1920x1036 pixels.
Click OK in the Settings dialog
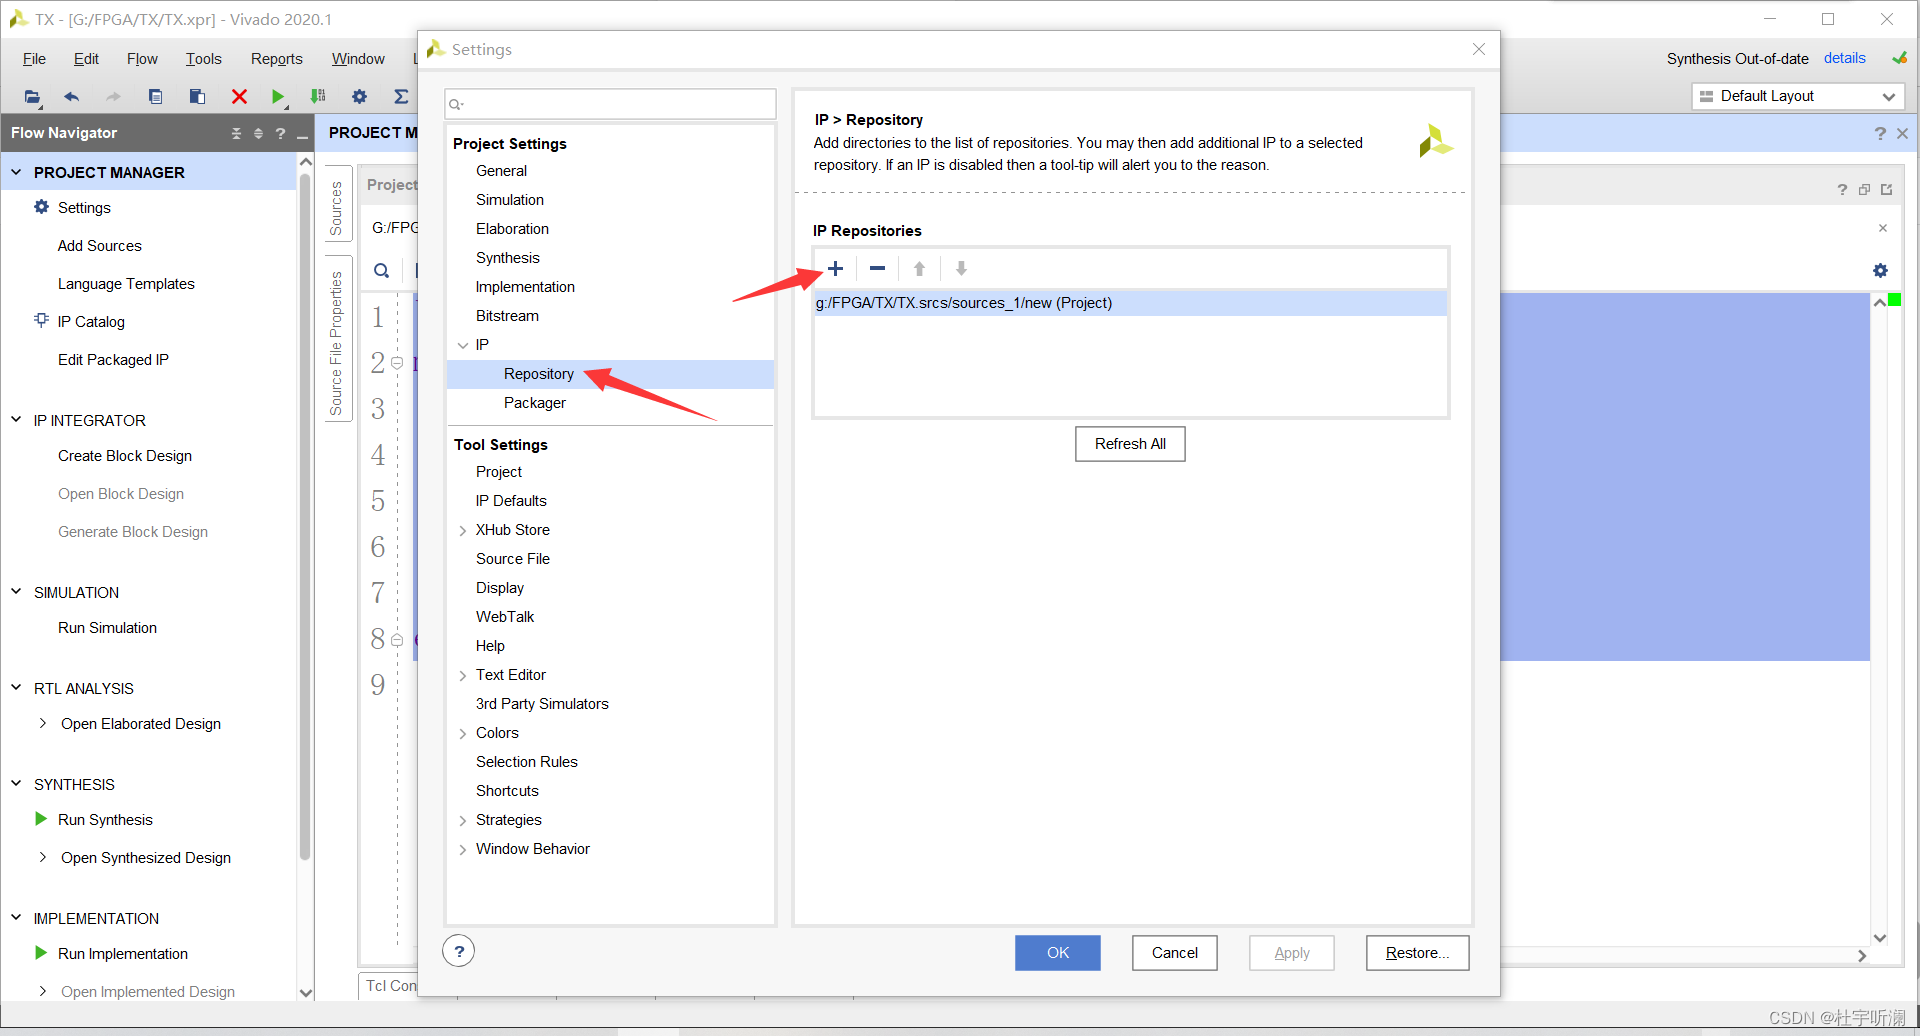click(1058, 953)
